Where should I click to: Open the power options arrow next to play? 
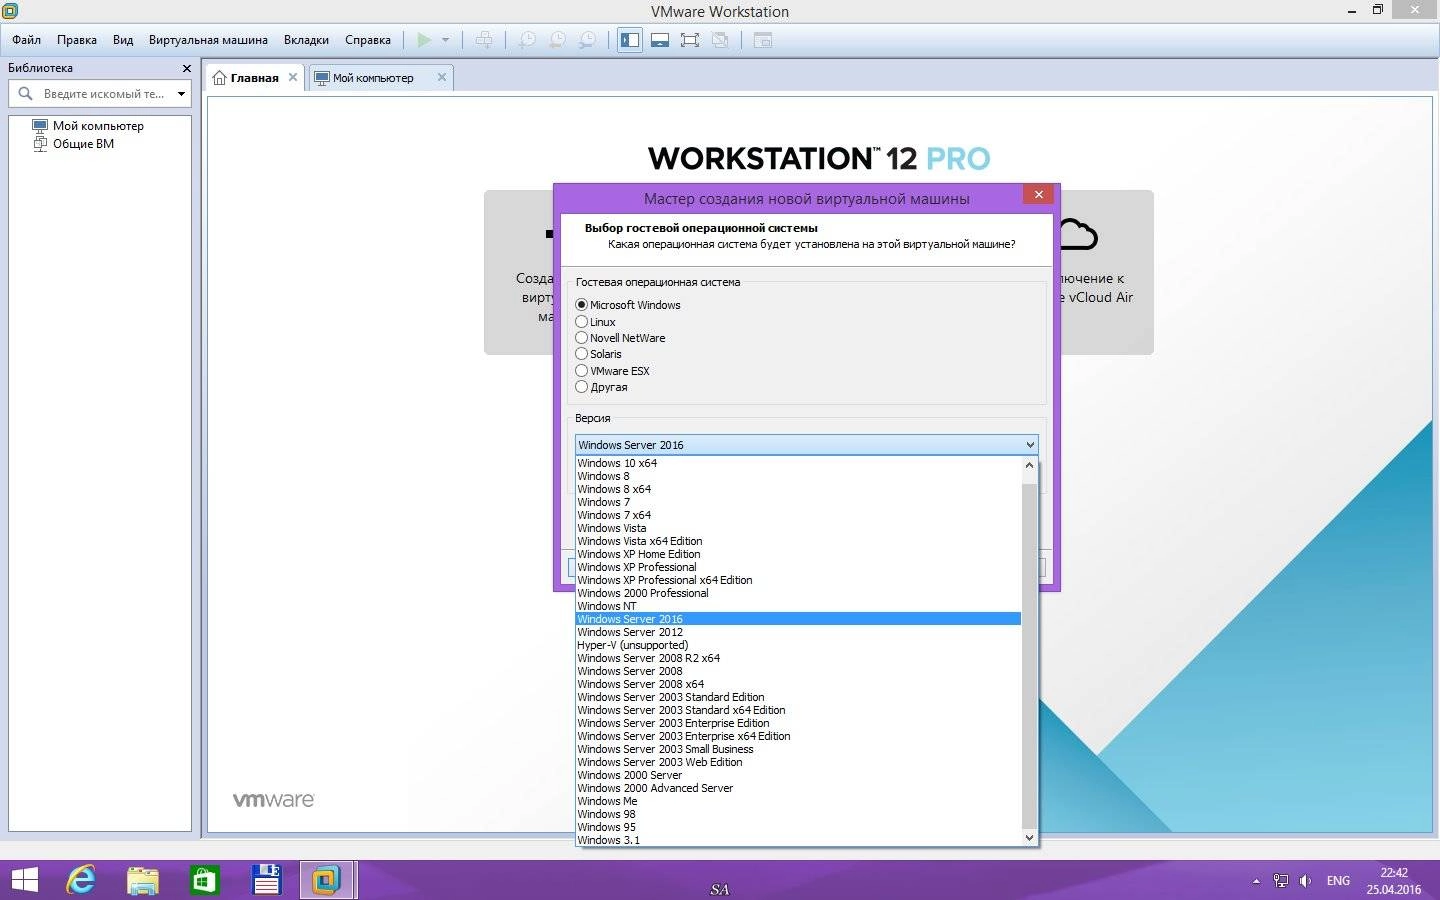pyautogui.click(x=445, y=40)
